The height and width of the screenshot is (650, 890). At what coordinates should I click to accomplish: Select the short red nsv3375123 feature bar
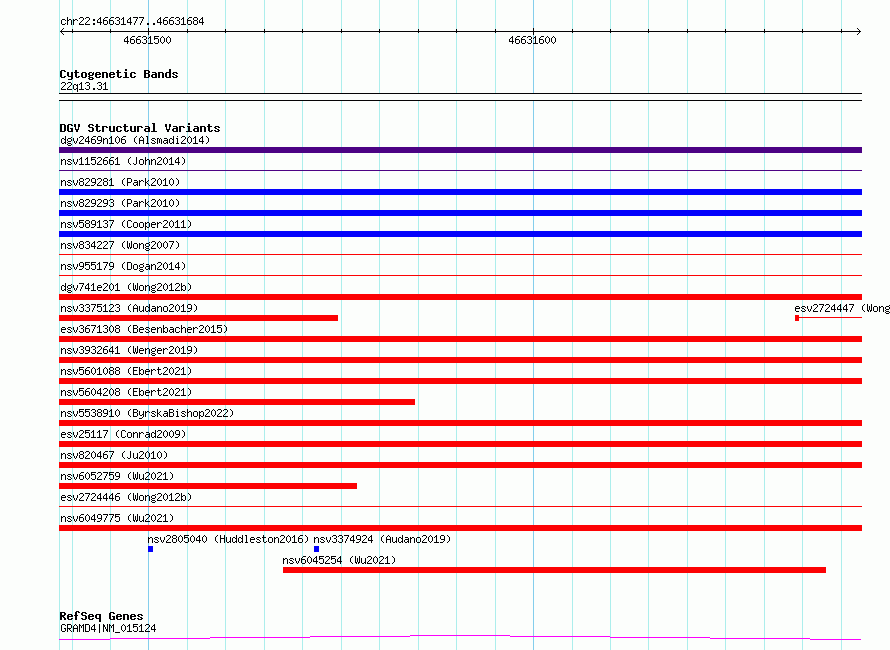[199, 318]
